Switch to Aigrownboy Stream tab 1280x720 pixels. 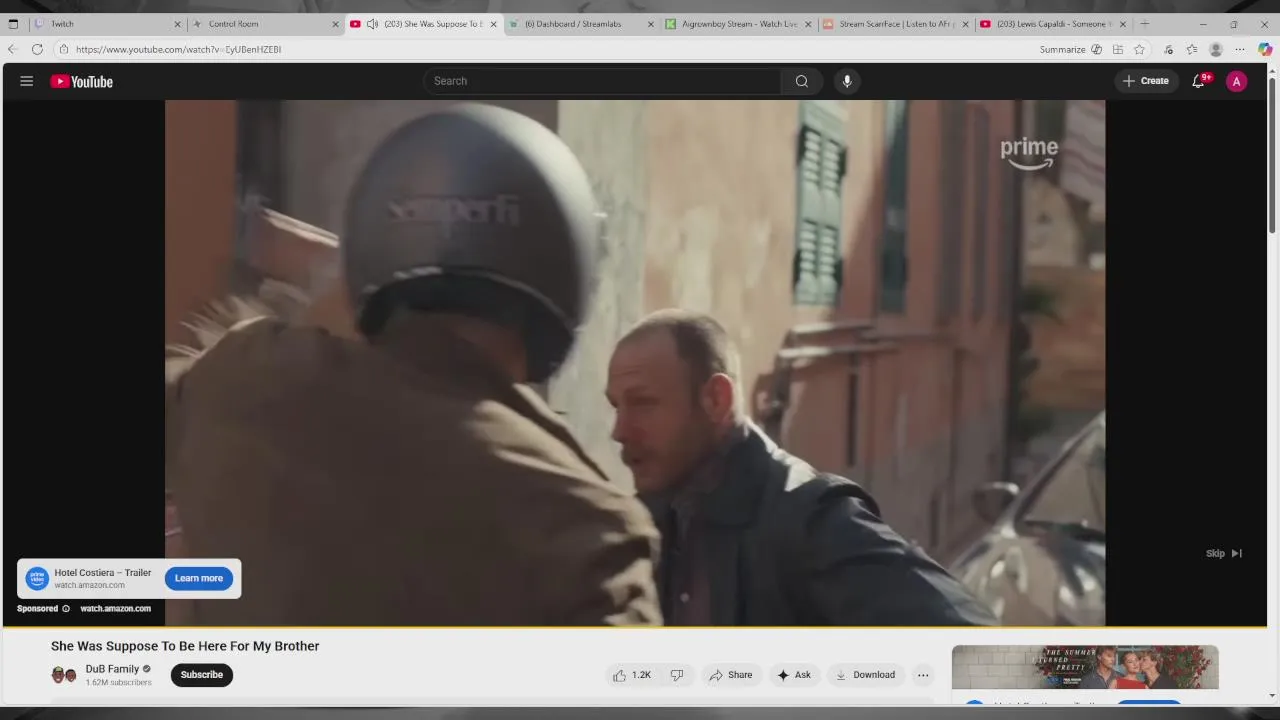click(738, 24)
